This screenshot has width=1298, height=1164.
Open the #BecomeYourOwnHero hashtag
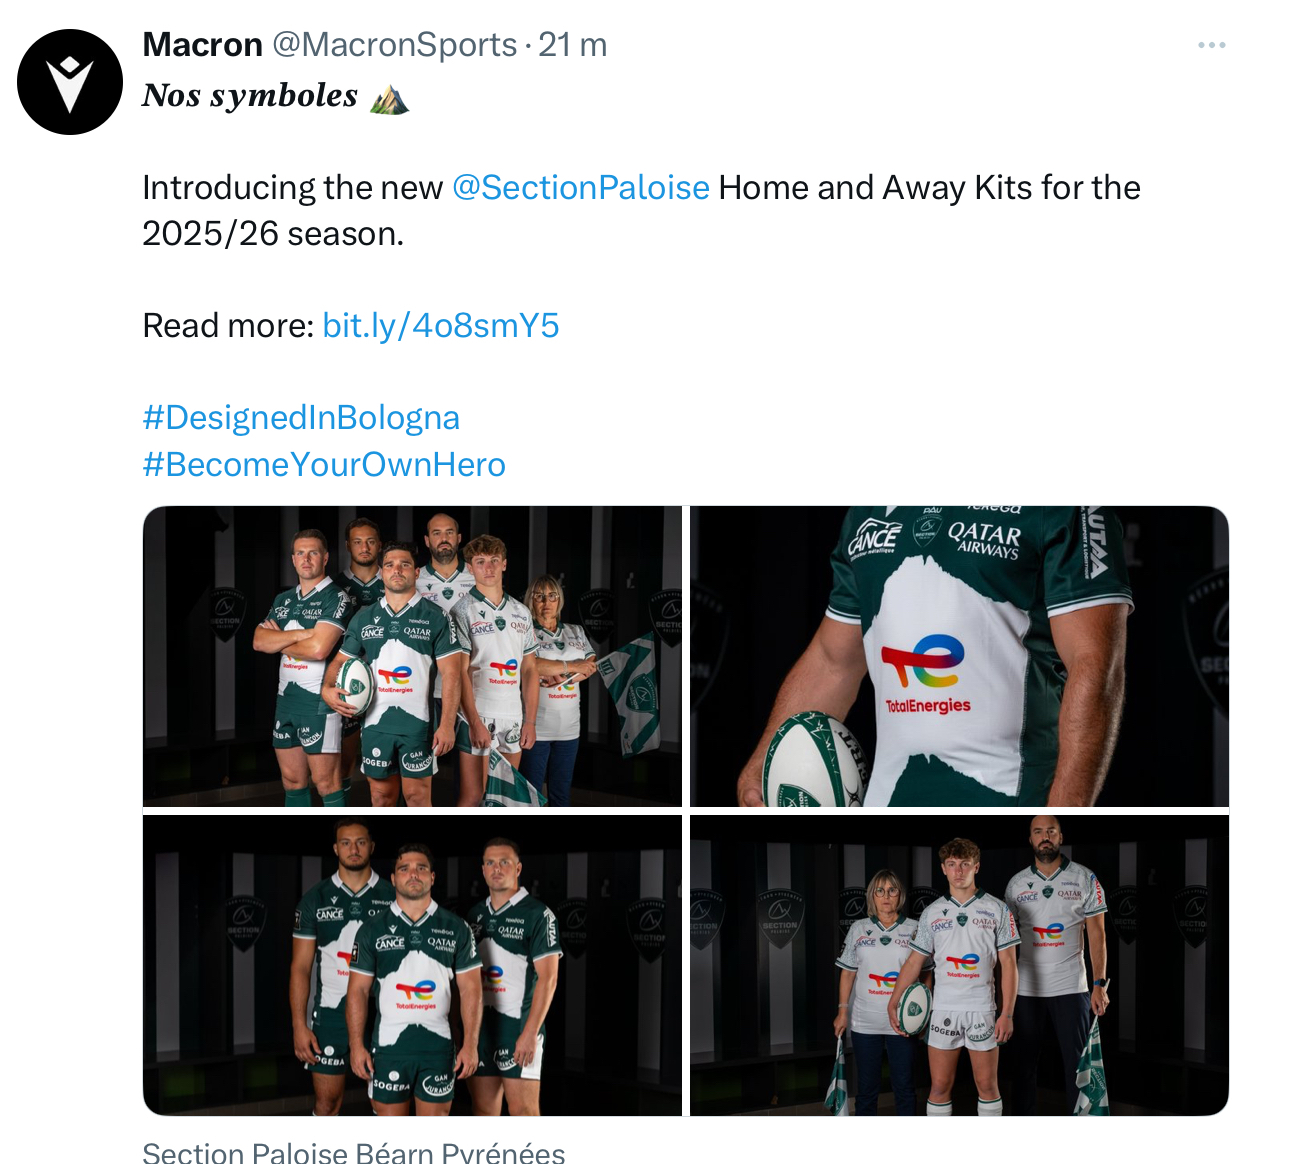point(324,465)
